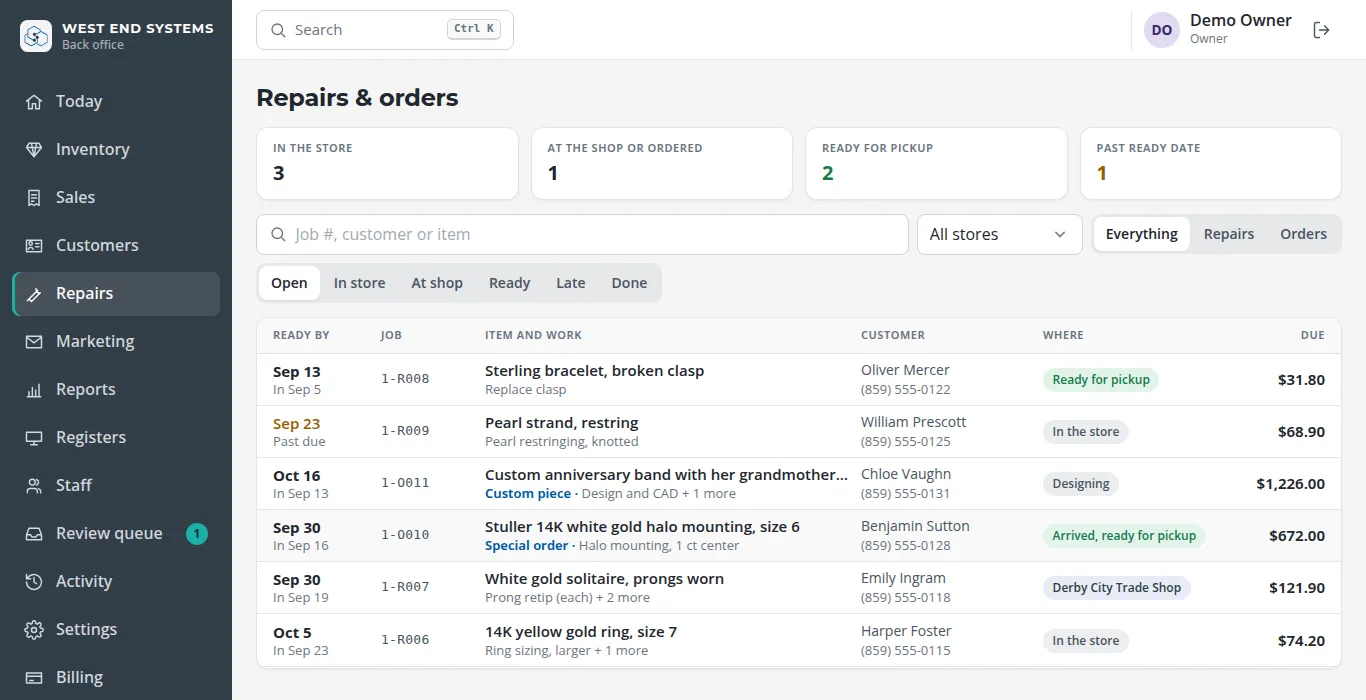Go to the Customers page
1366x700 pixels.
point(116,245)
